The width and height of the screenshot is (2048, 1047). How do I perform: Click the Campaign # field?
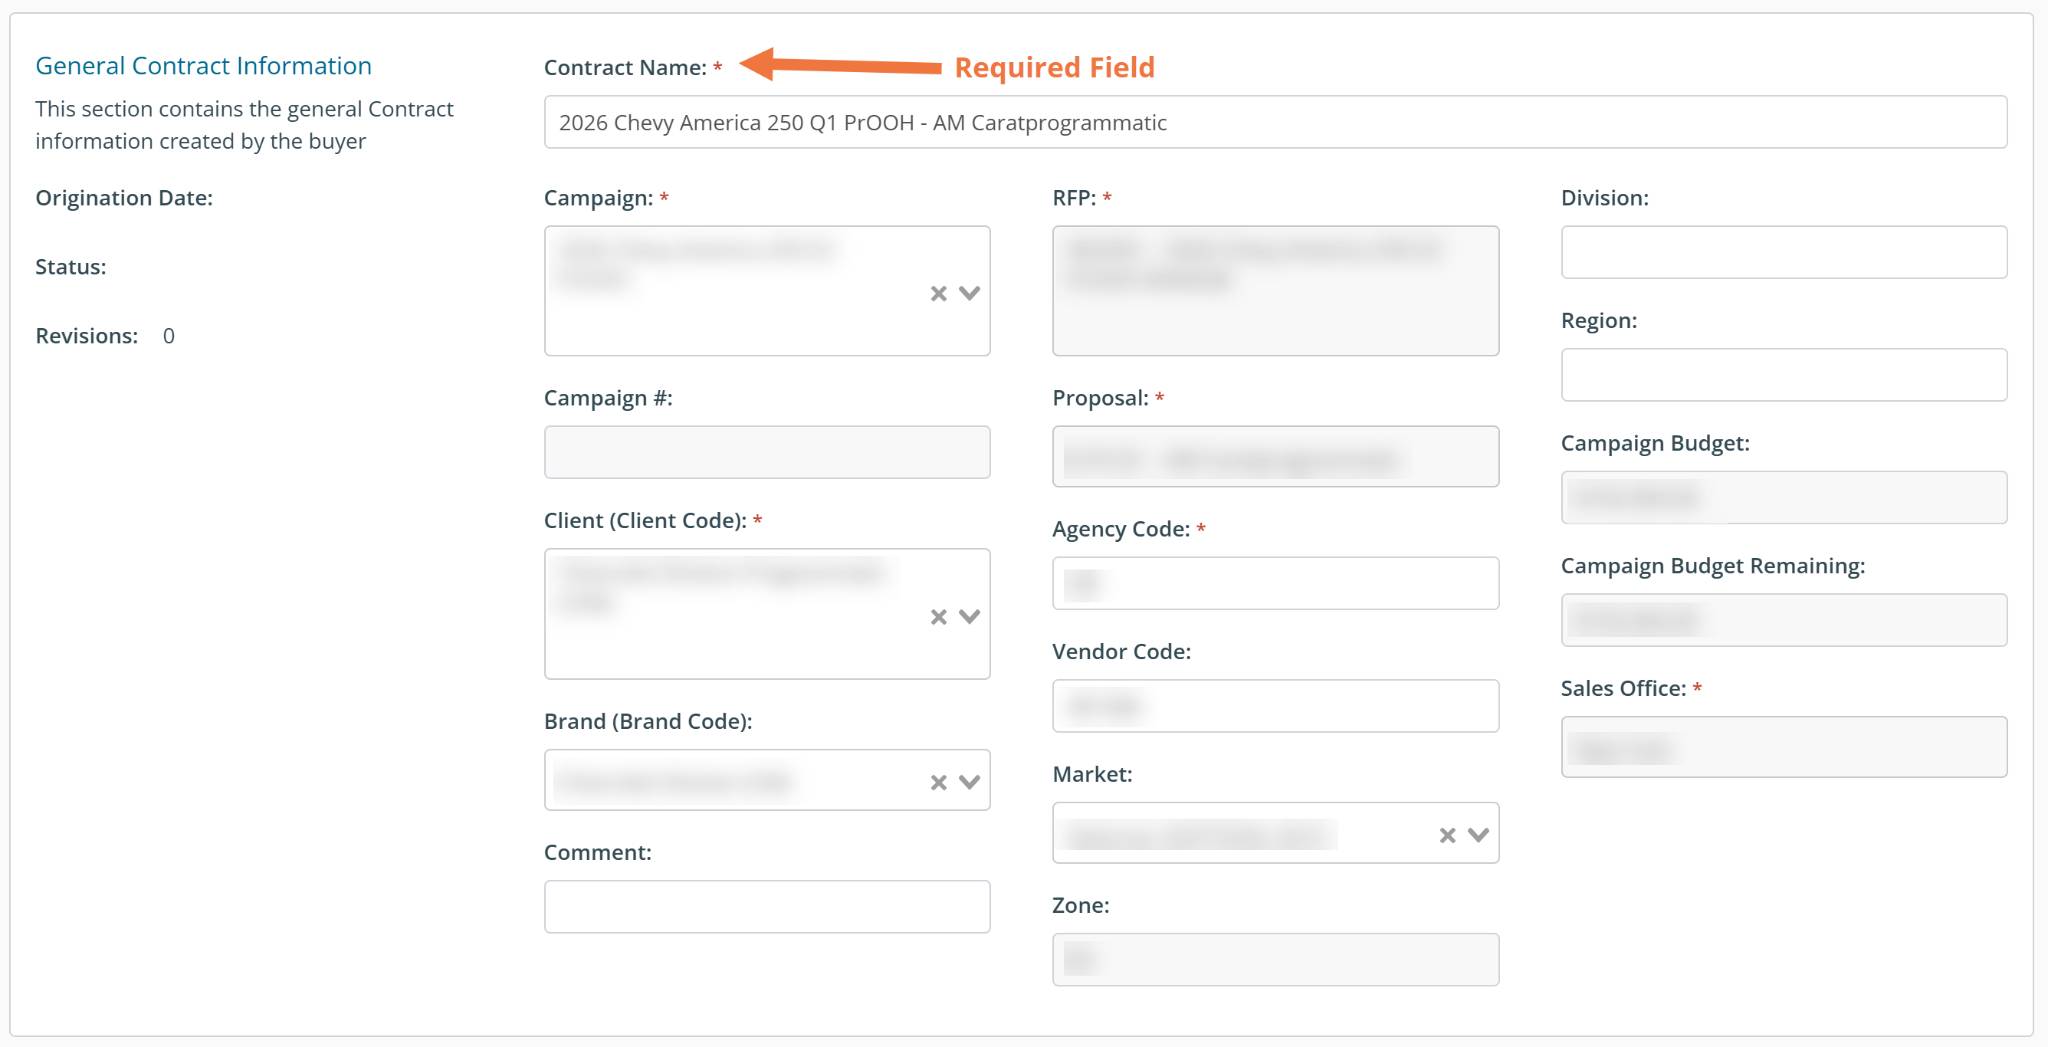coord(767,452)
